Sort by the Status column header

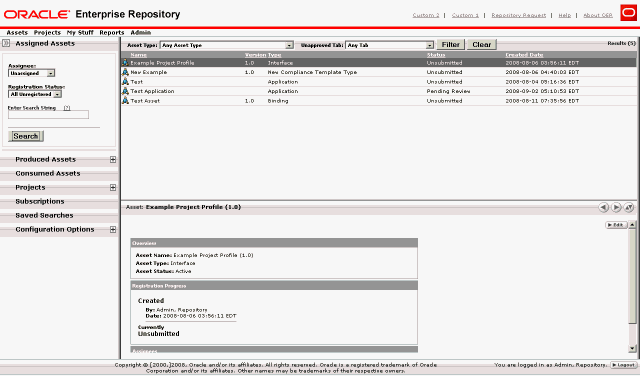[436, 55]
